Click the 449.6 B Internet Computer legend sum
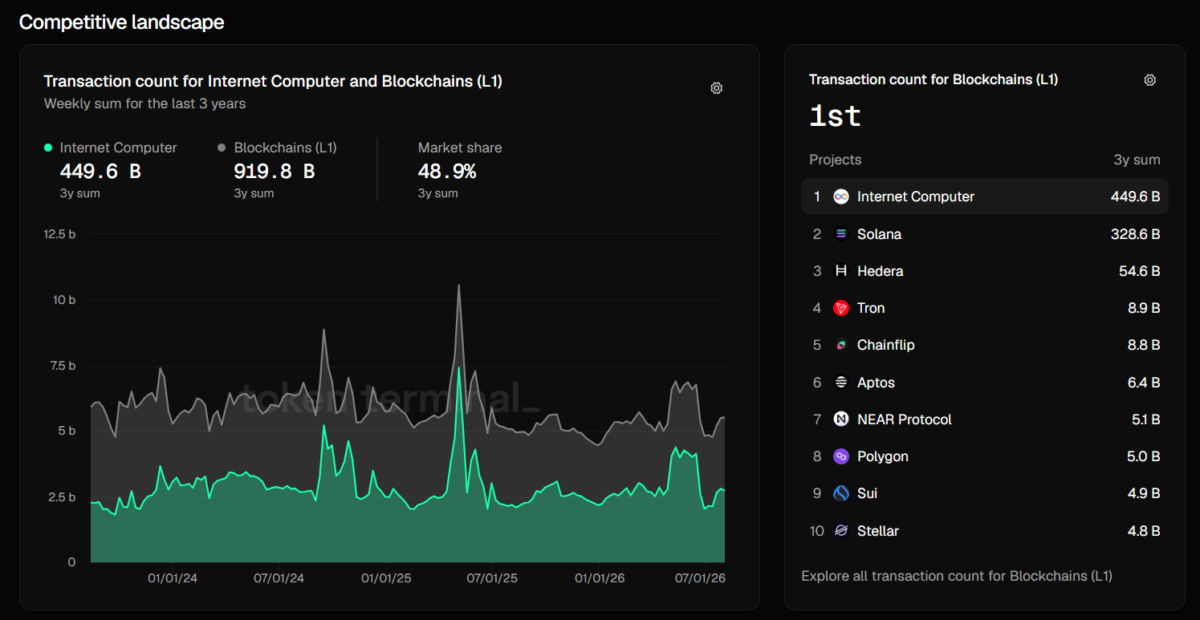 click(100, 171)
